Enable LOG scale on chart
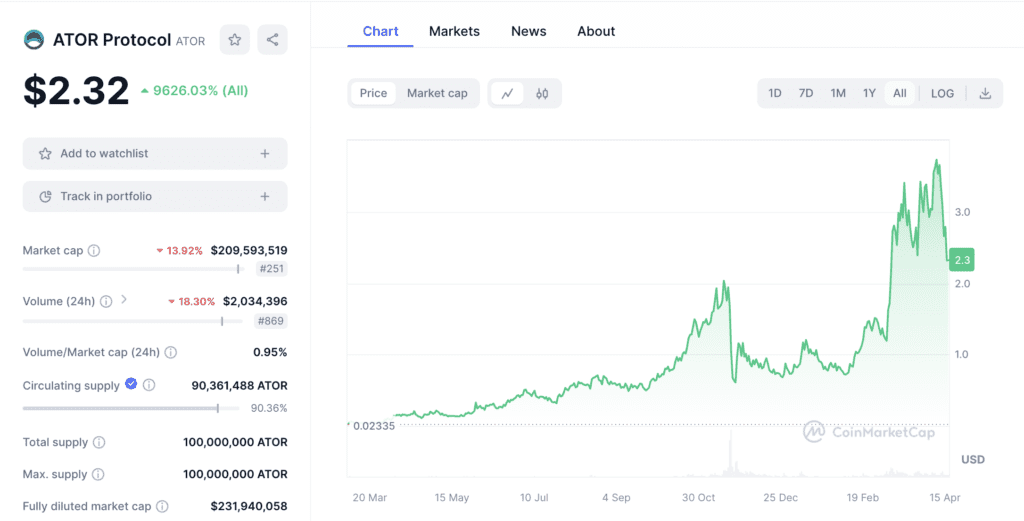 click(x=942, y=93)
